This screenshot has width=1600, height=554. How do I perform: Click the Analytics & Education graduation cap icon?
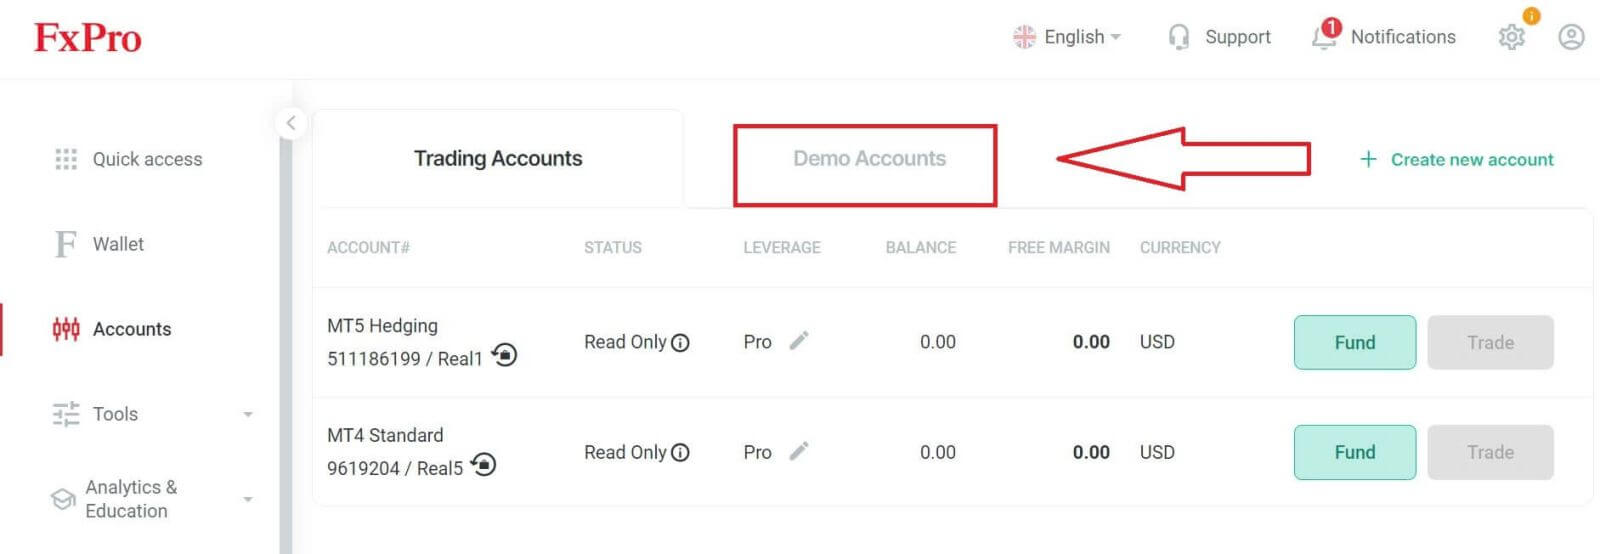point(63,499)
